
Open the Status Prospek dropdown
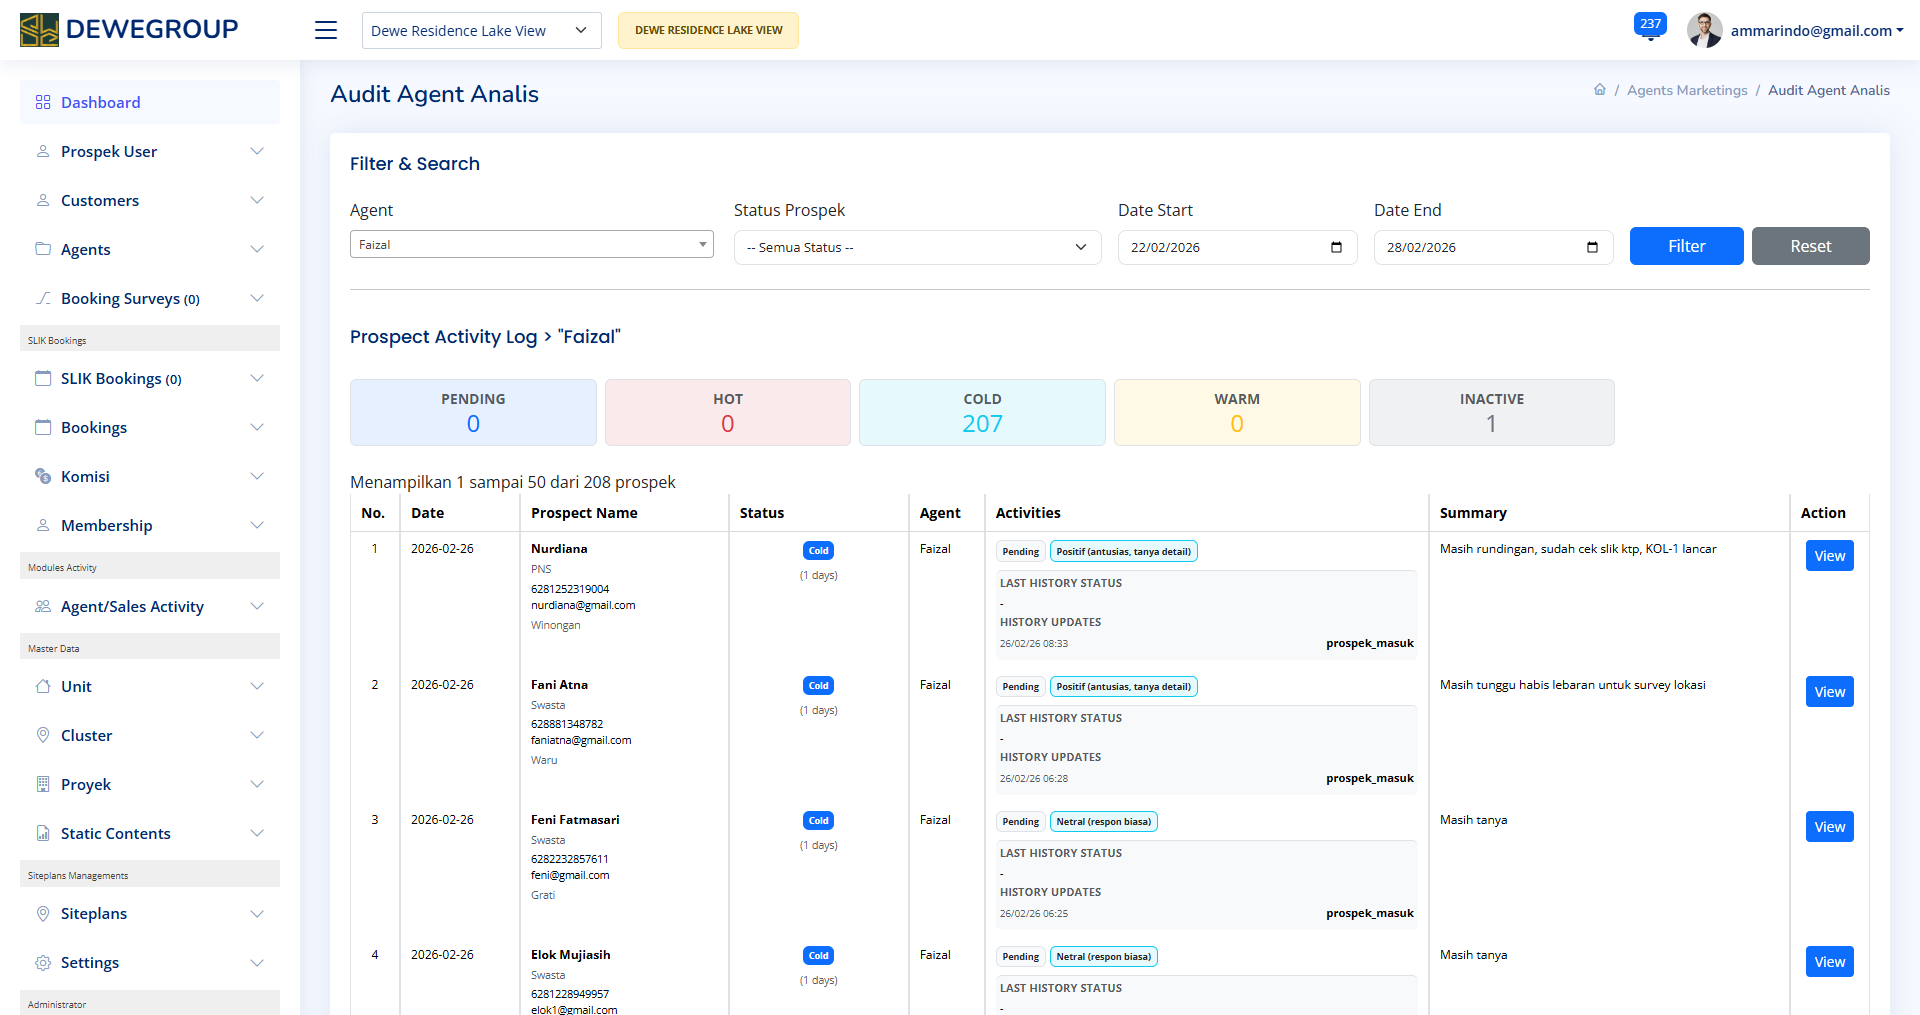[917, 248]
